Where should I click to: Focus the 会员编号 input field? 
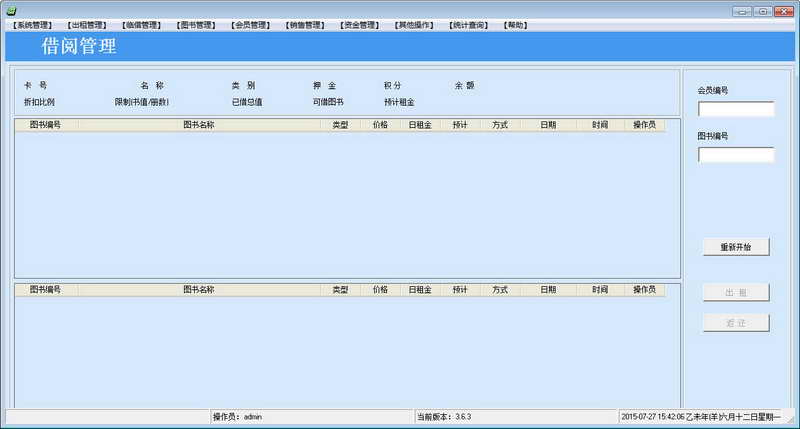pyautogui.click(x=735, y=109)
